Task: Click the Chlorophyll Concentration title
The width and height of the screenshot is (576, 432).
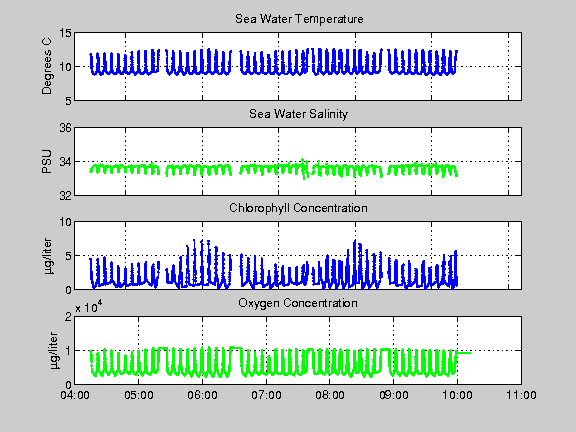Action: point(298,208)
